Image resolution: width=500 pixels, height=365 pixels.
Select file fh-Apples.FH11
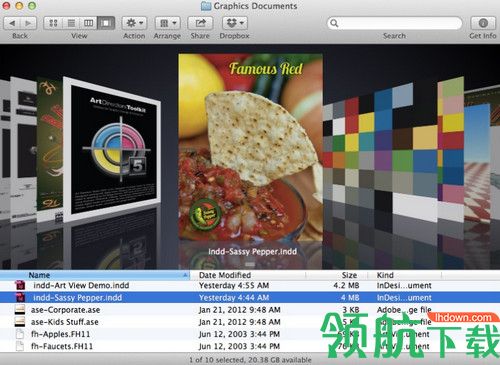(250, 334)
